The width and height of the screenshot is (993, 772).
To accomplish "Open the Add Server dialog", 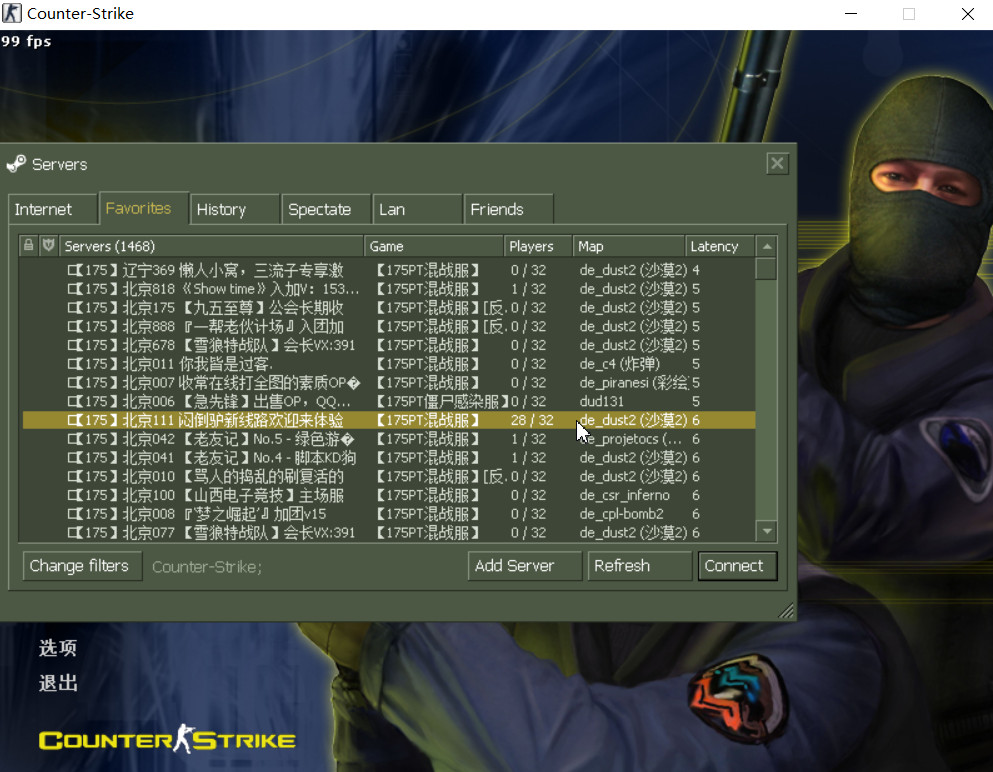I will (524, 566).
